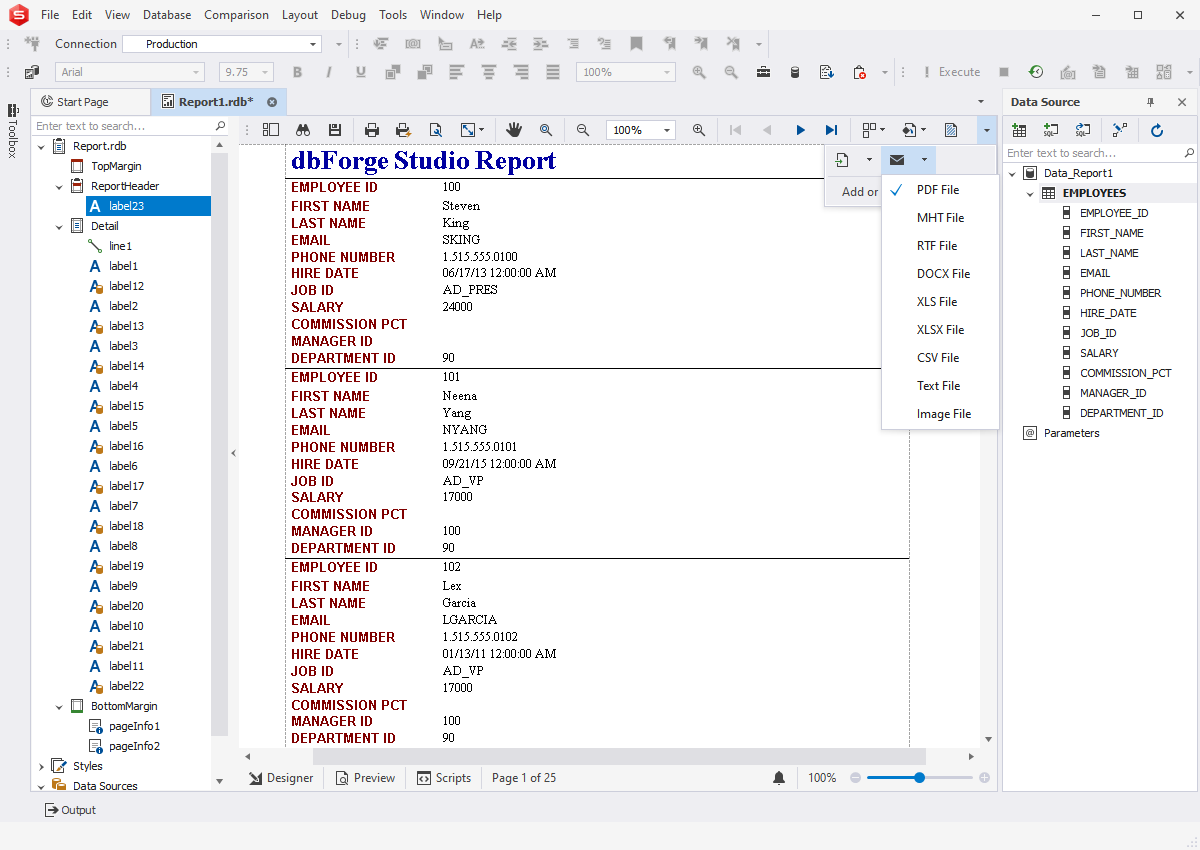Jump to the last page of the report
Image resolution: width=1200 pixels, height=850 pixels.
pos(831,130)
